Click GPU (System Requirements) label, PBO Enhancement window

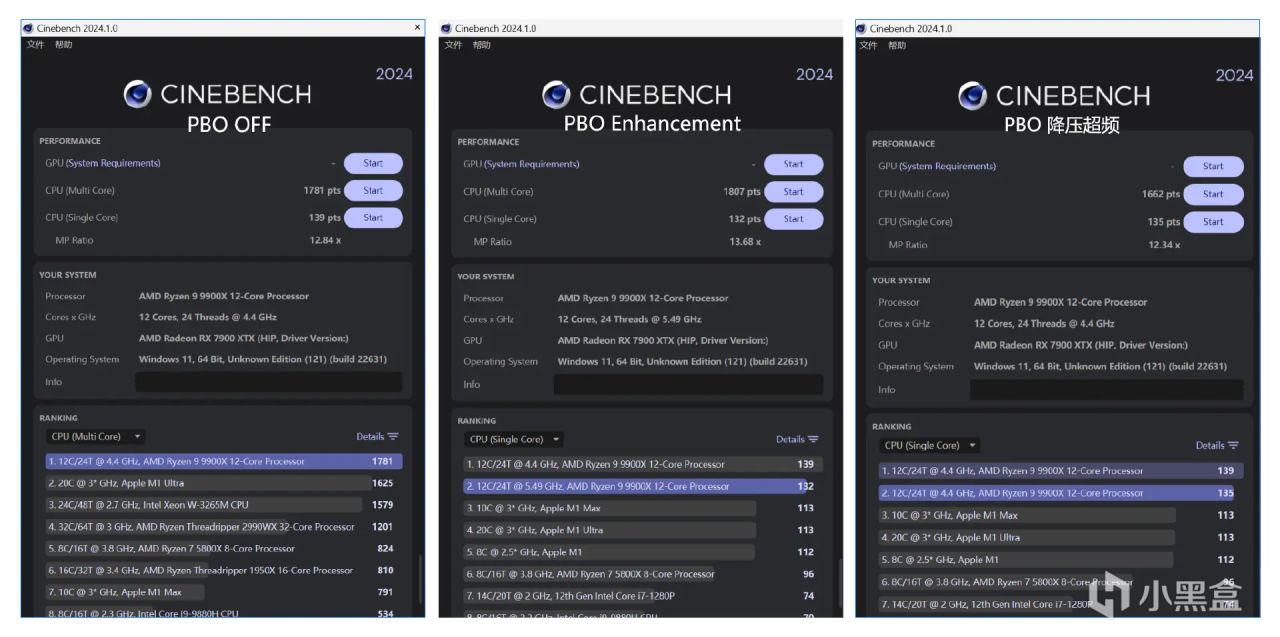pyautogui.click(x=521, y=164)
